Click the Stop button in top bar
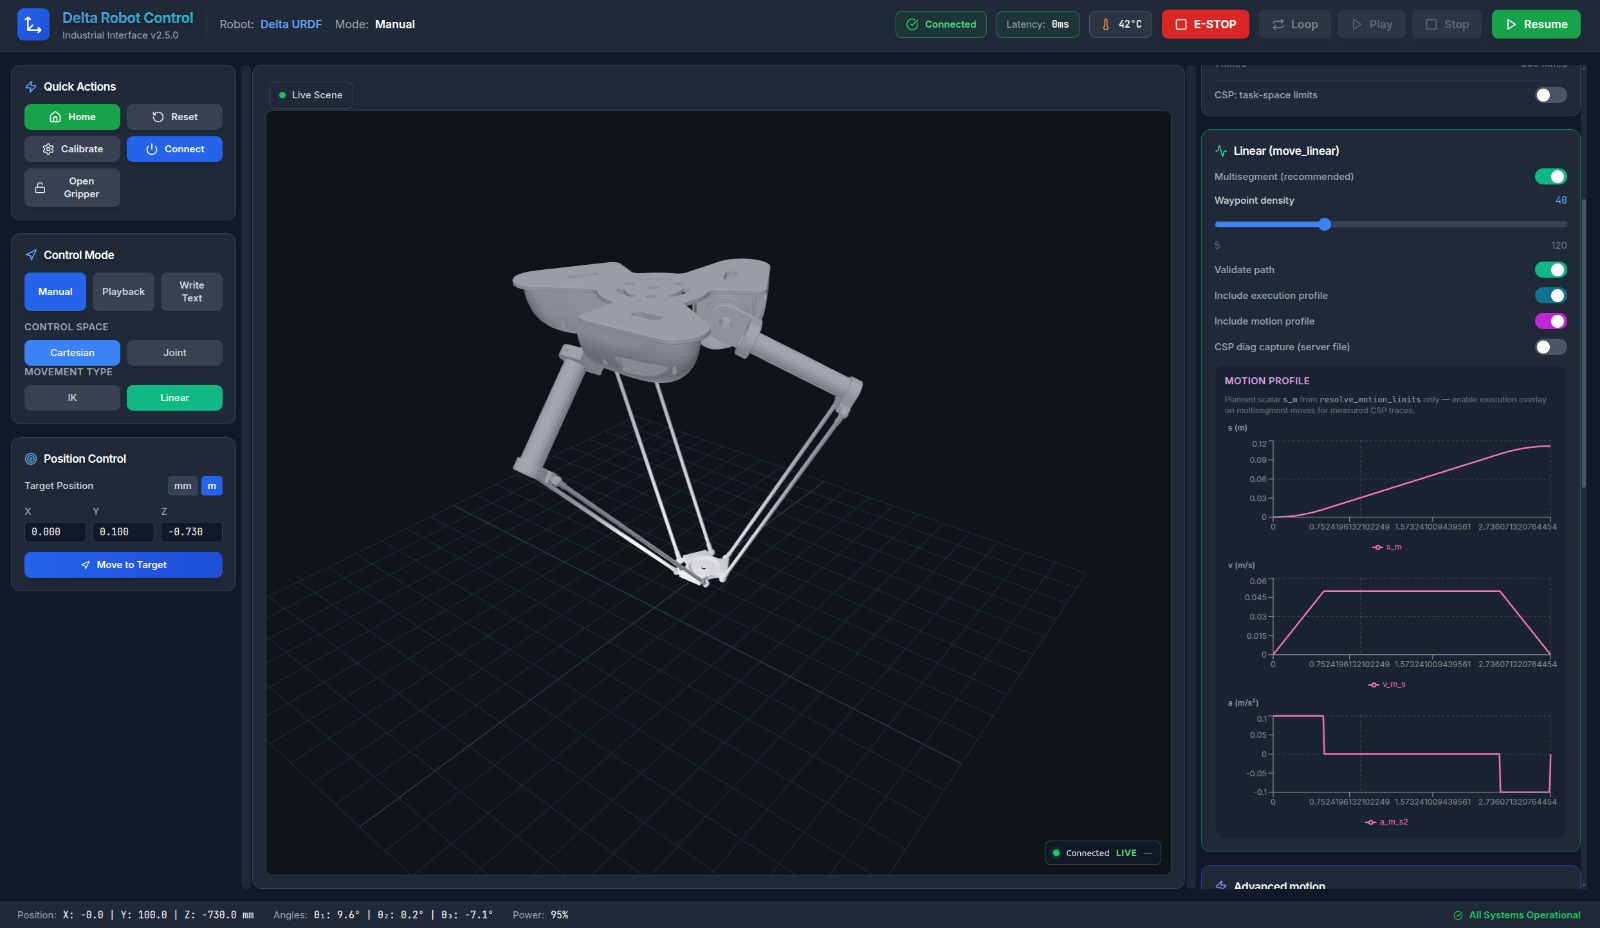 click(1447, 24)
